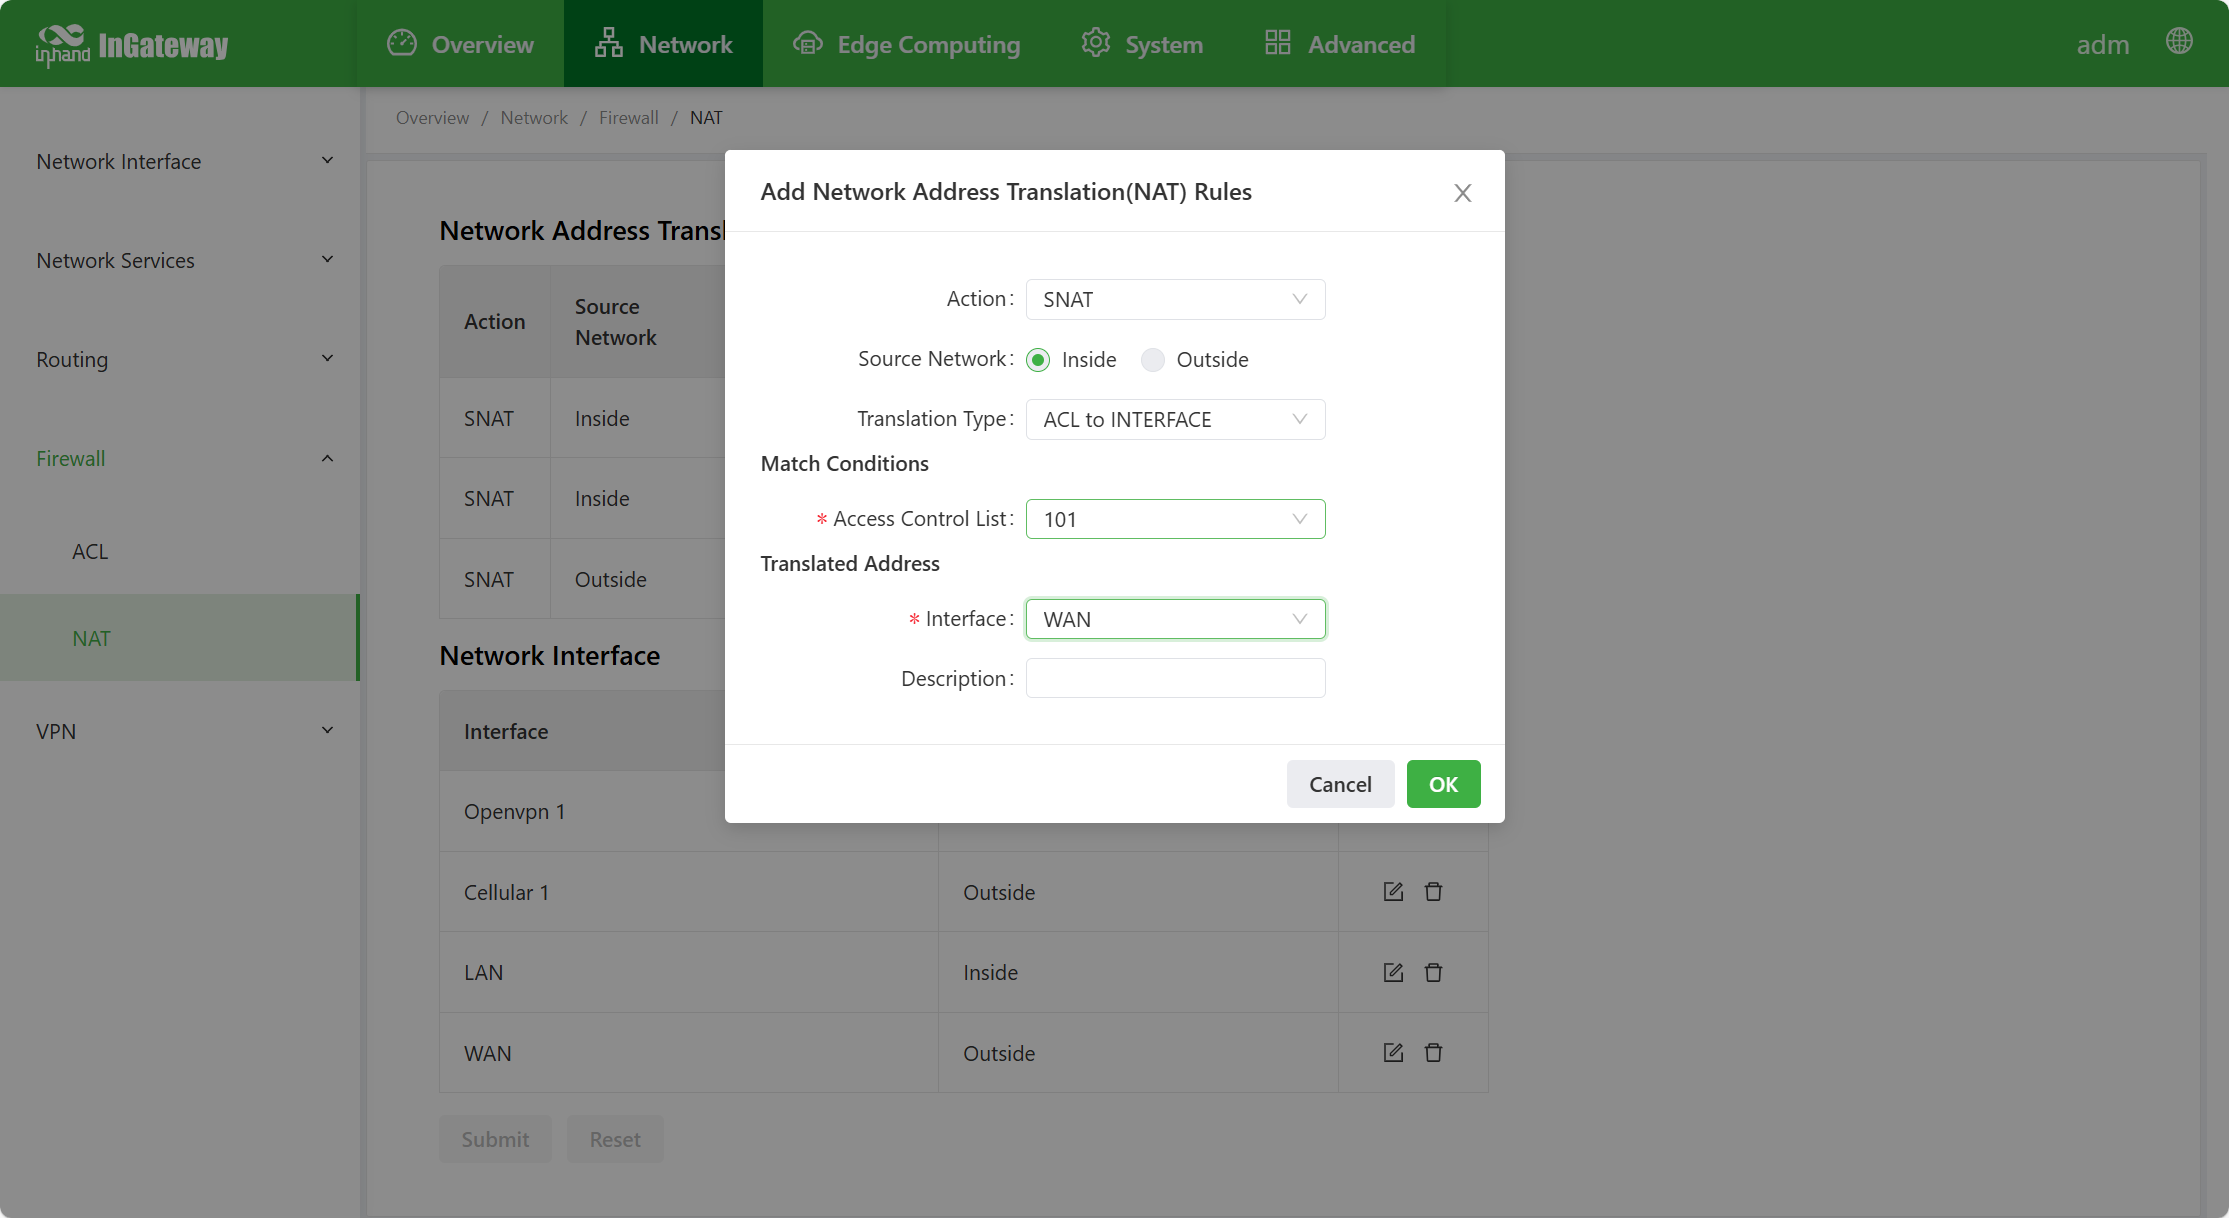
Task: Click delete trash icon for Cellular 1
Action: tap(1433, 891)
